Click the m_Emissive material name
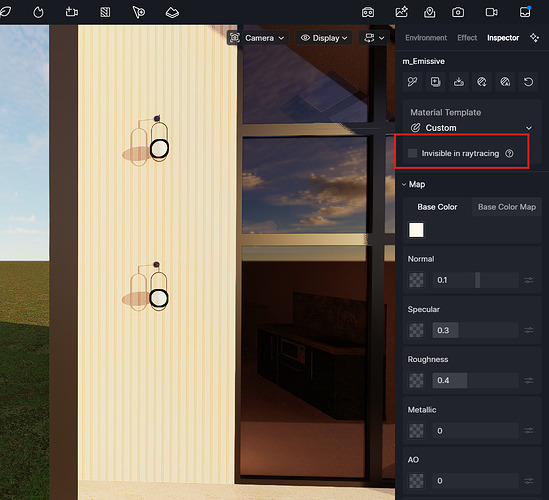The height and width of the screenshot is (500, 549). pos(423,61)
